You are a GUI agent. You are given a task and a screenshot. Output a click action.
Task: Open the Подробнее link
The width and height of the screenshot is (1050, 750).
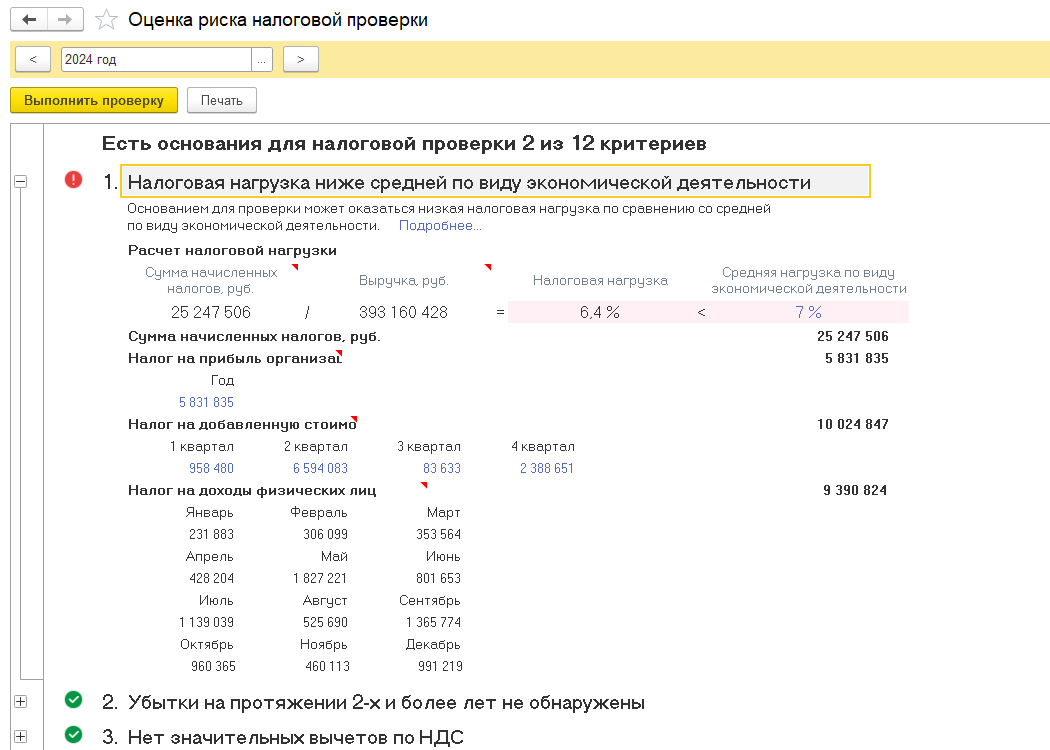click(440, 226)
